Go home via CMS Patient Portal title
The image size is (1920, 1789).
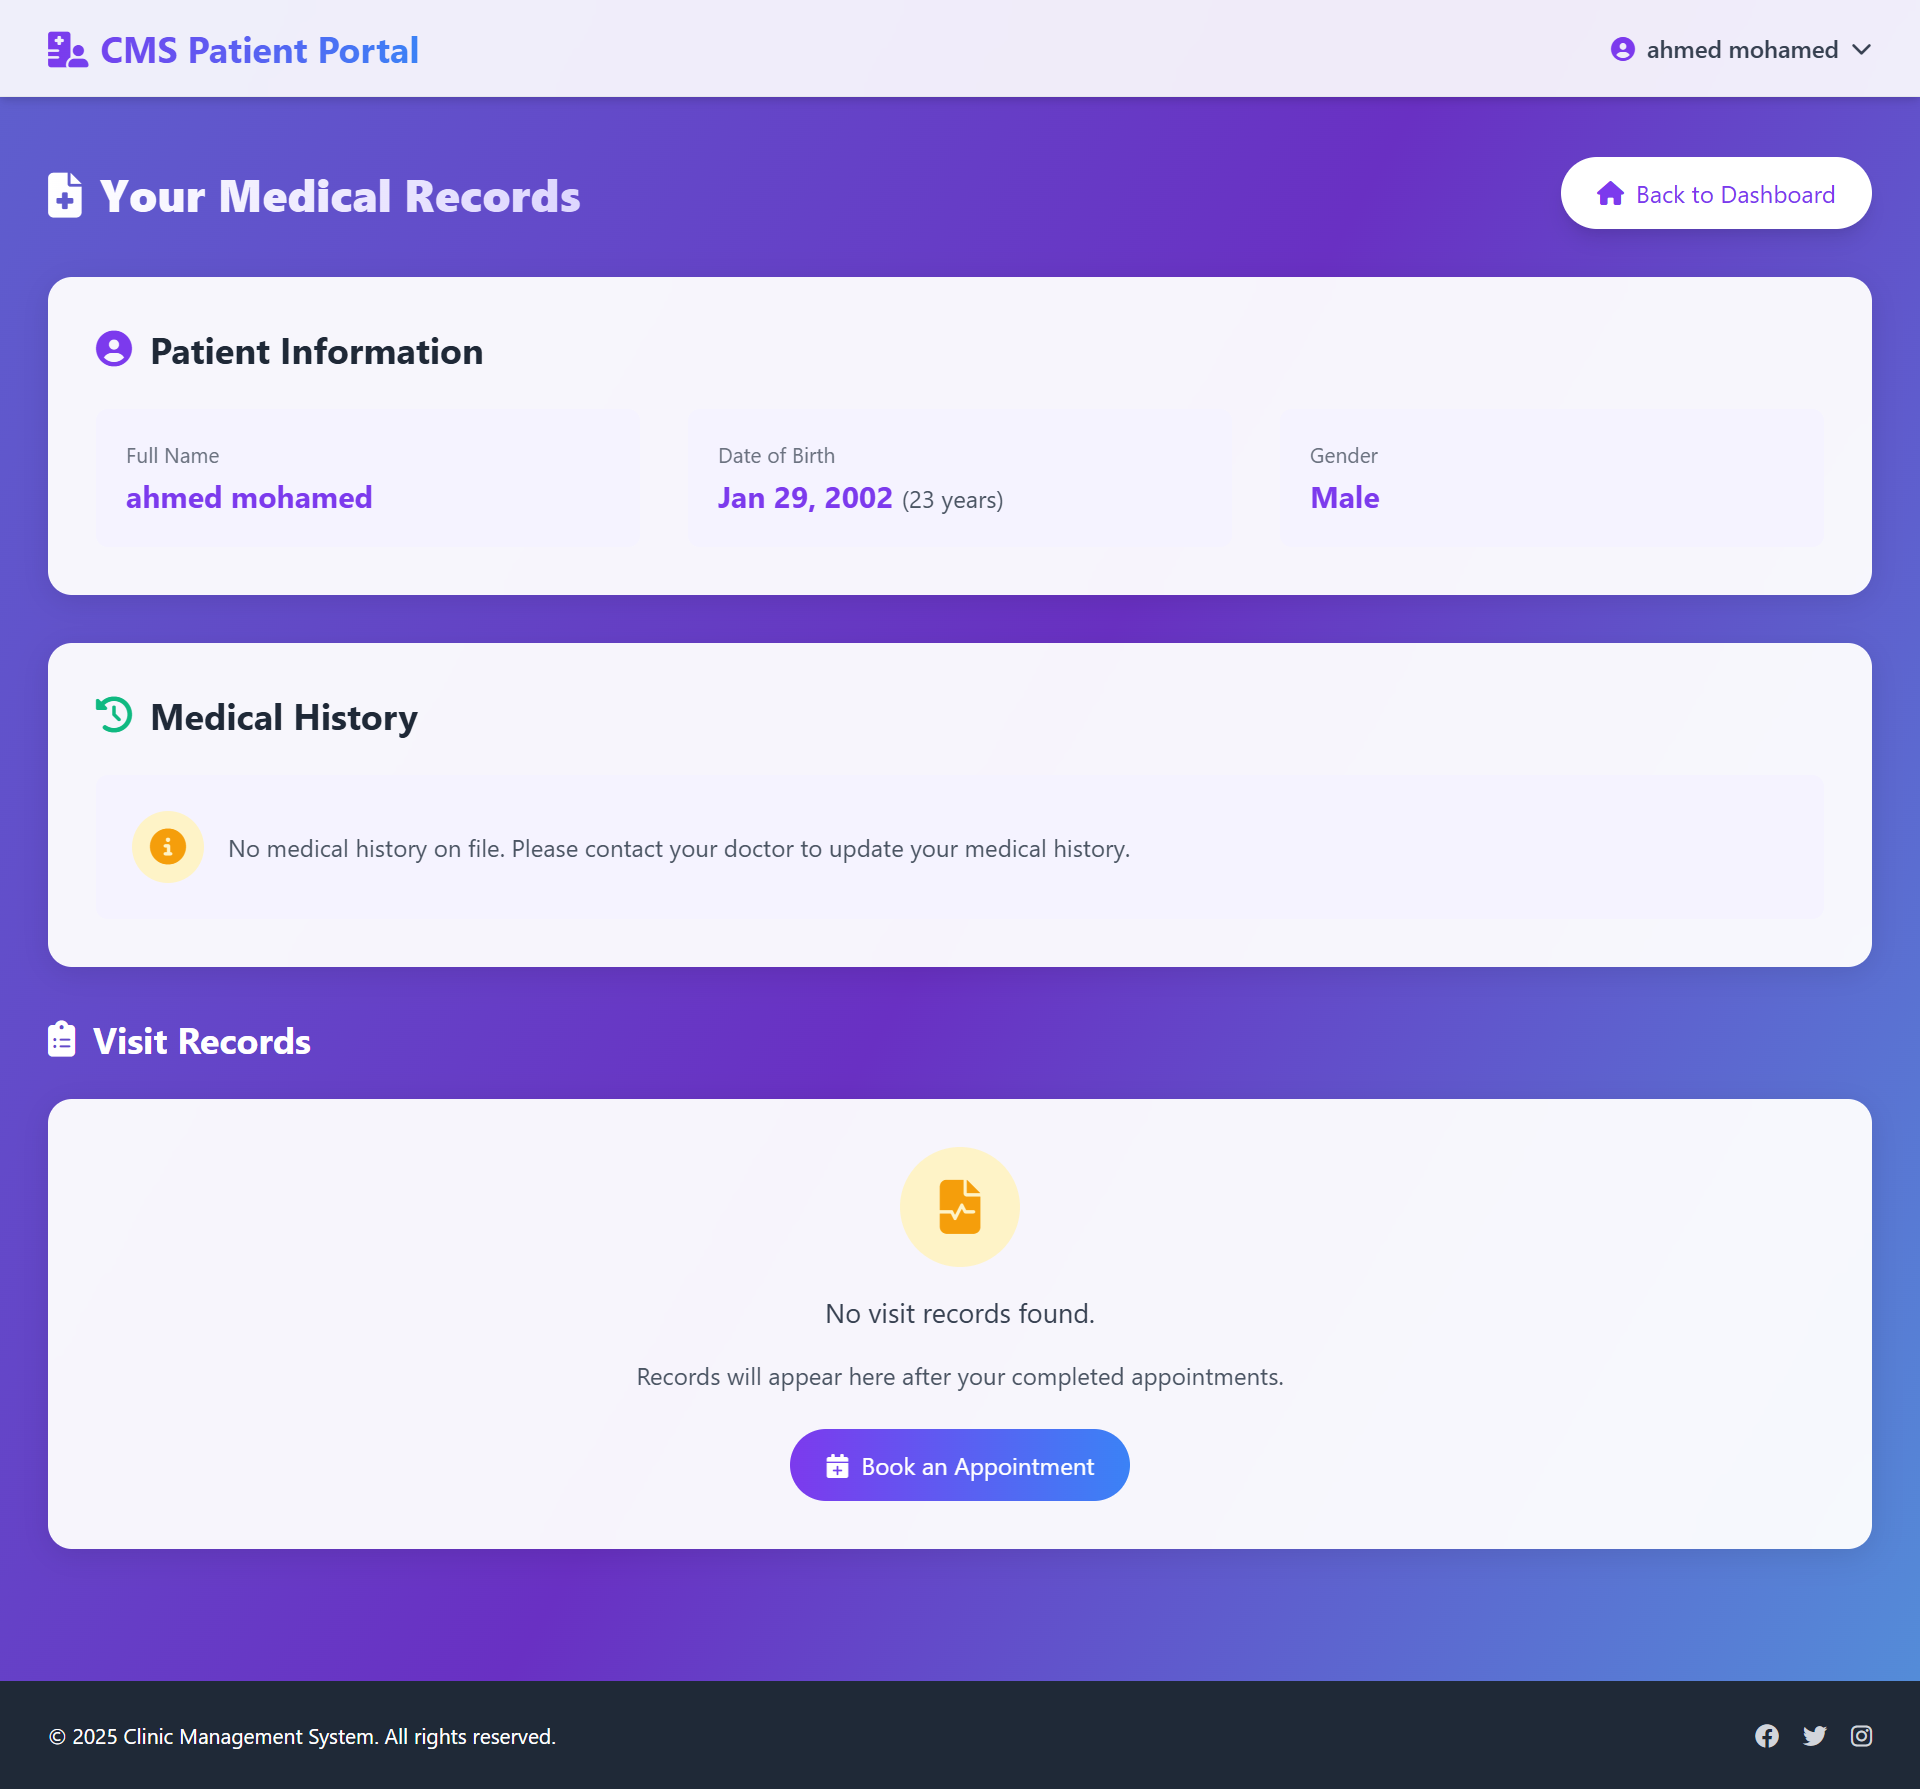pos(259,50)
